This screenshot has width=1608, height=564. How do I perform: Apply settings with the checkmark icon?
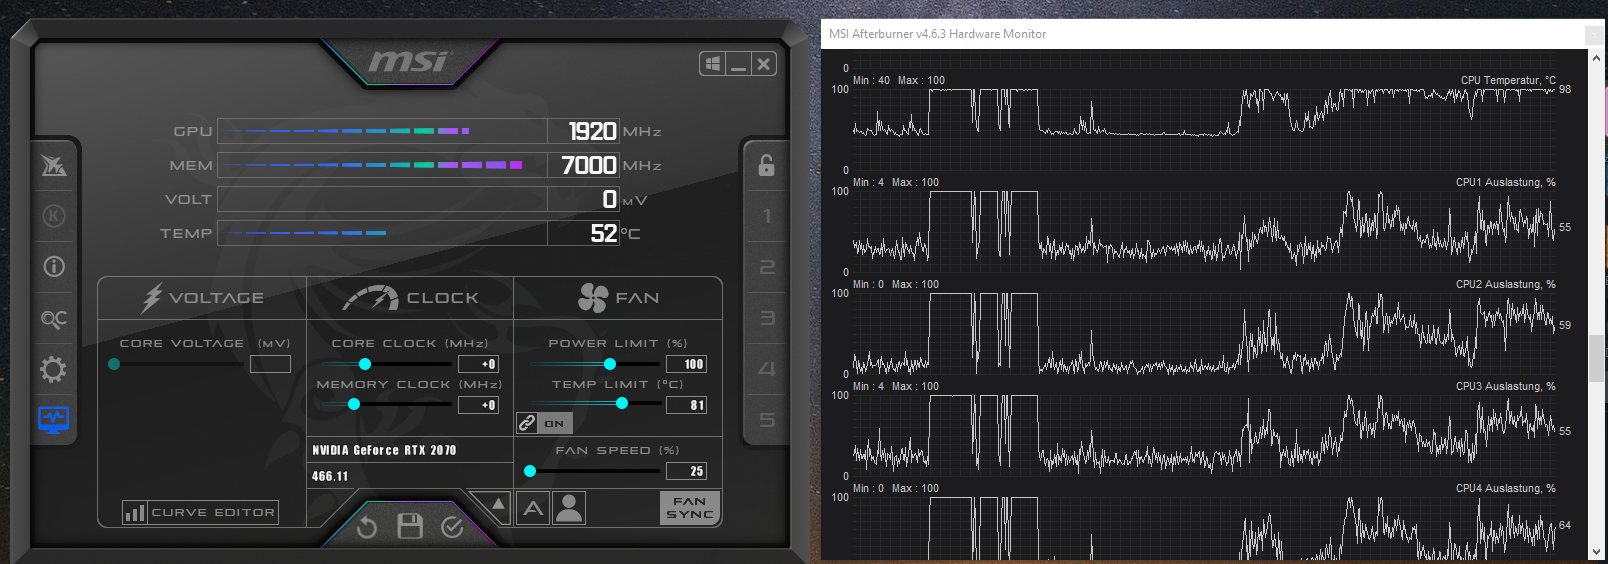(452, 527)
